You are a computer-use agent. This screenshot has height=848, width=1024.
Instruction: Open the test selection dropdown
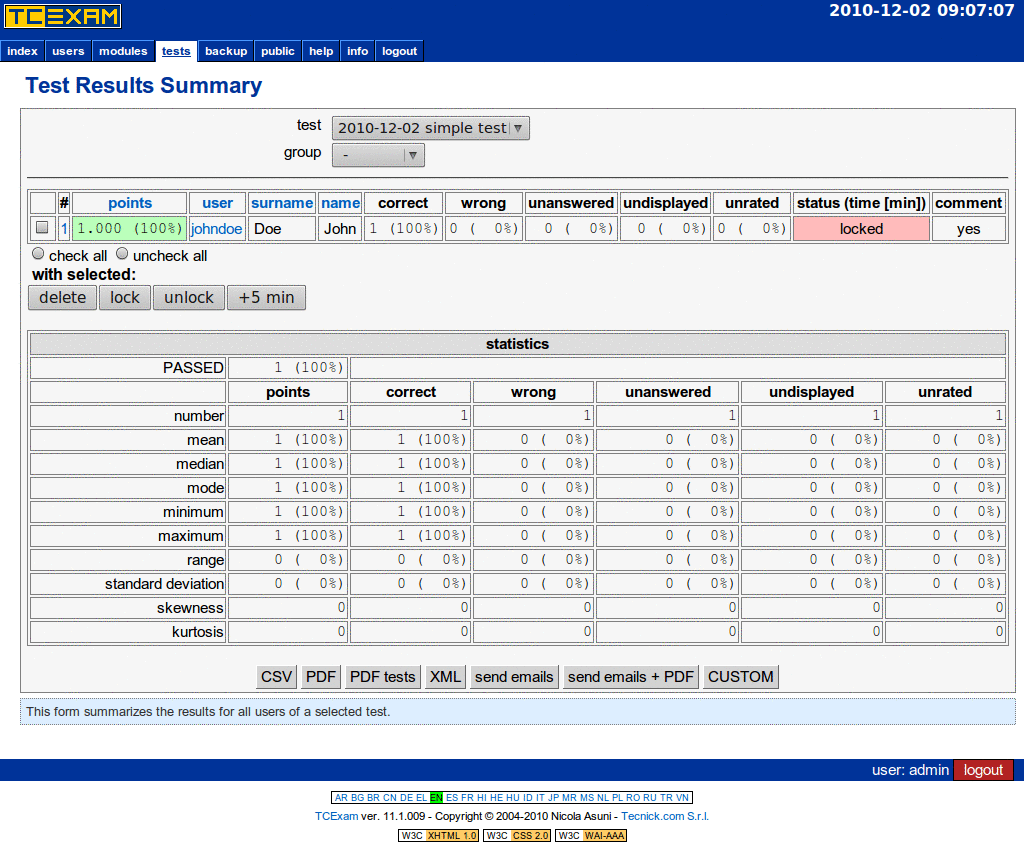tap(430, 128)
